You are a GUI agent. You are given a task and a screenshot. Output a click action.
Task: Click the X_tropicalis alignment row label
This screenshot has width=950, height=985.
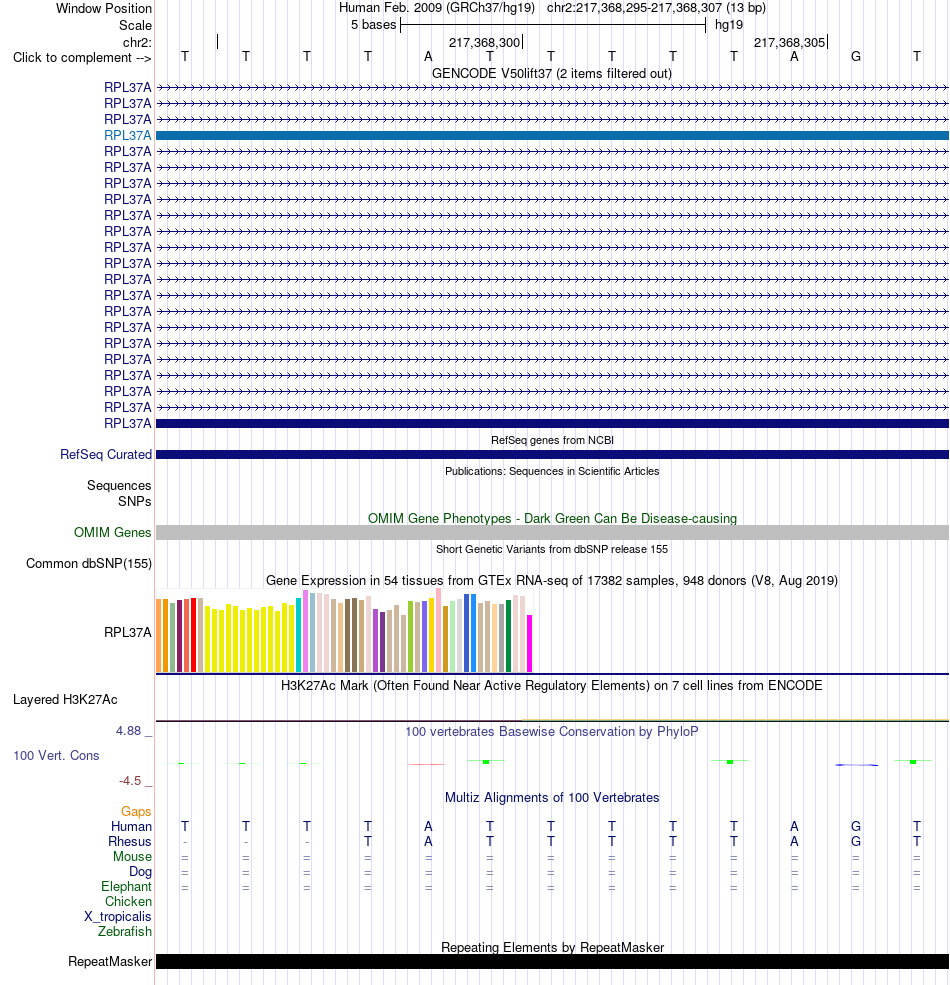(x=117, y=917)
